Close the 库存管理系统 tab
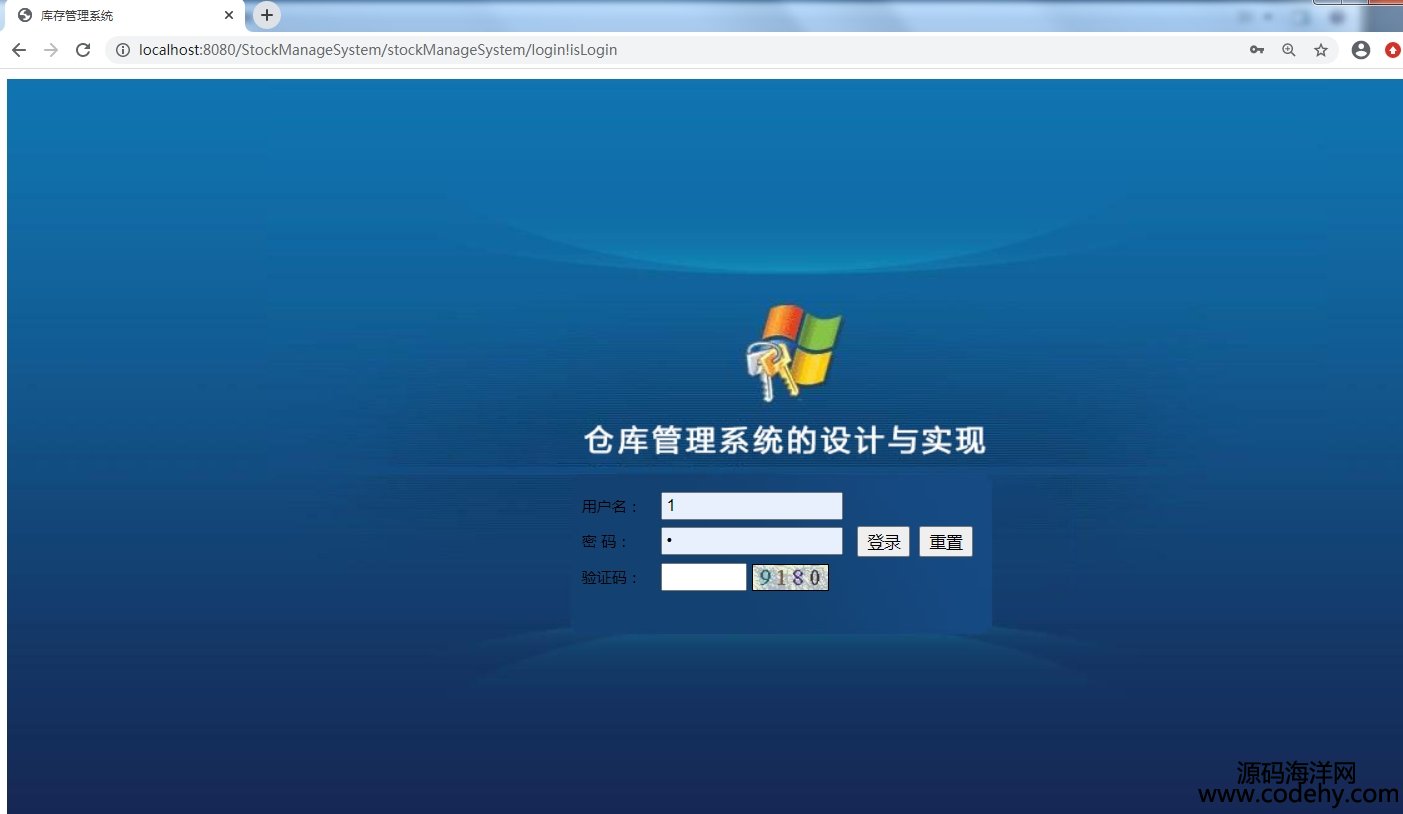Screen dimensions: 1403x814 tap(229, 16)
